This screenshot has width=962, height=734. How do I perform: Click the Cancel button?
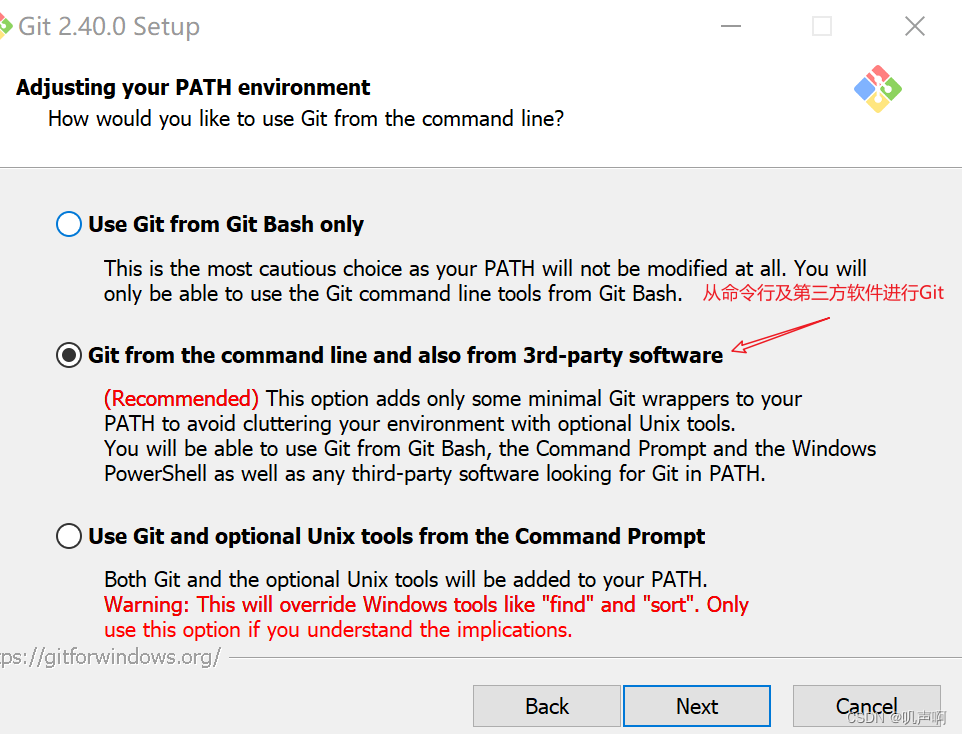(866, 706)
